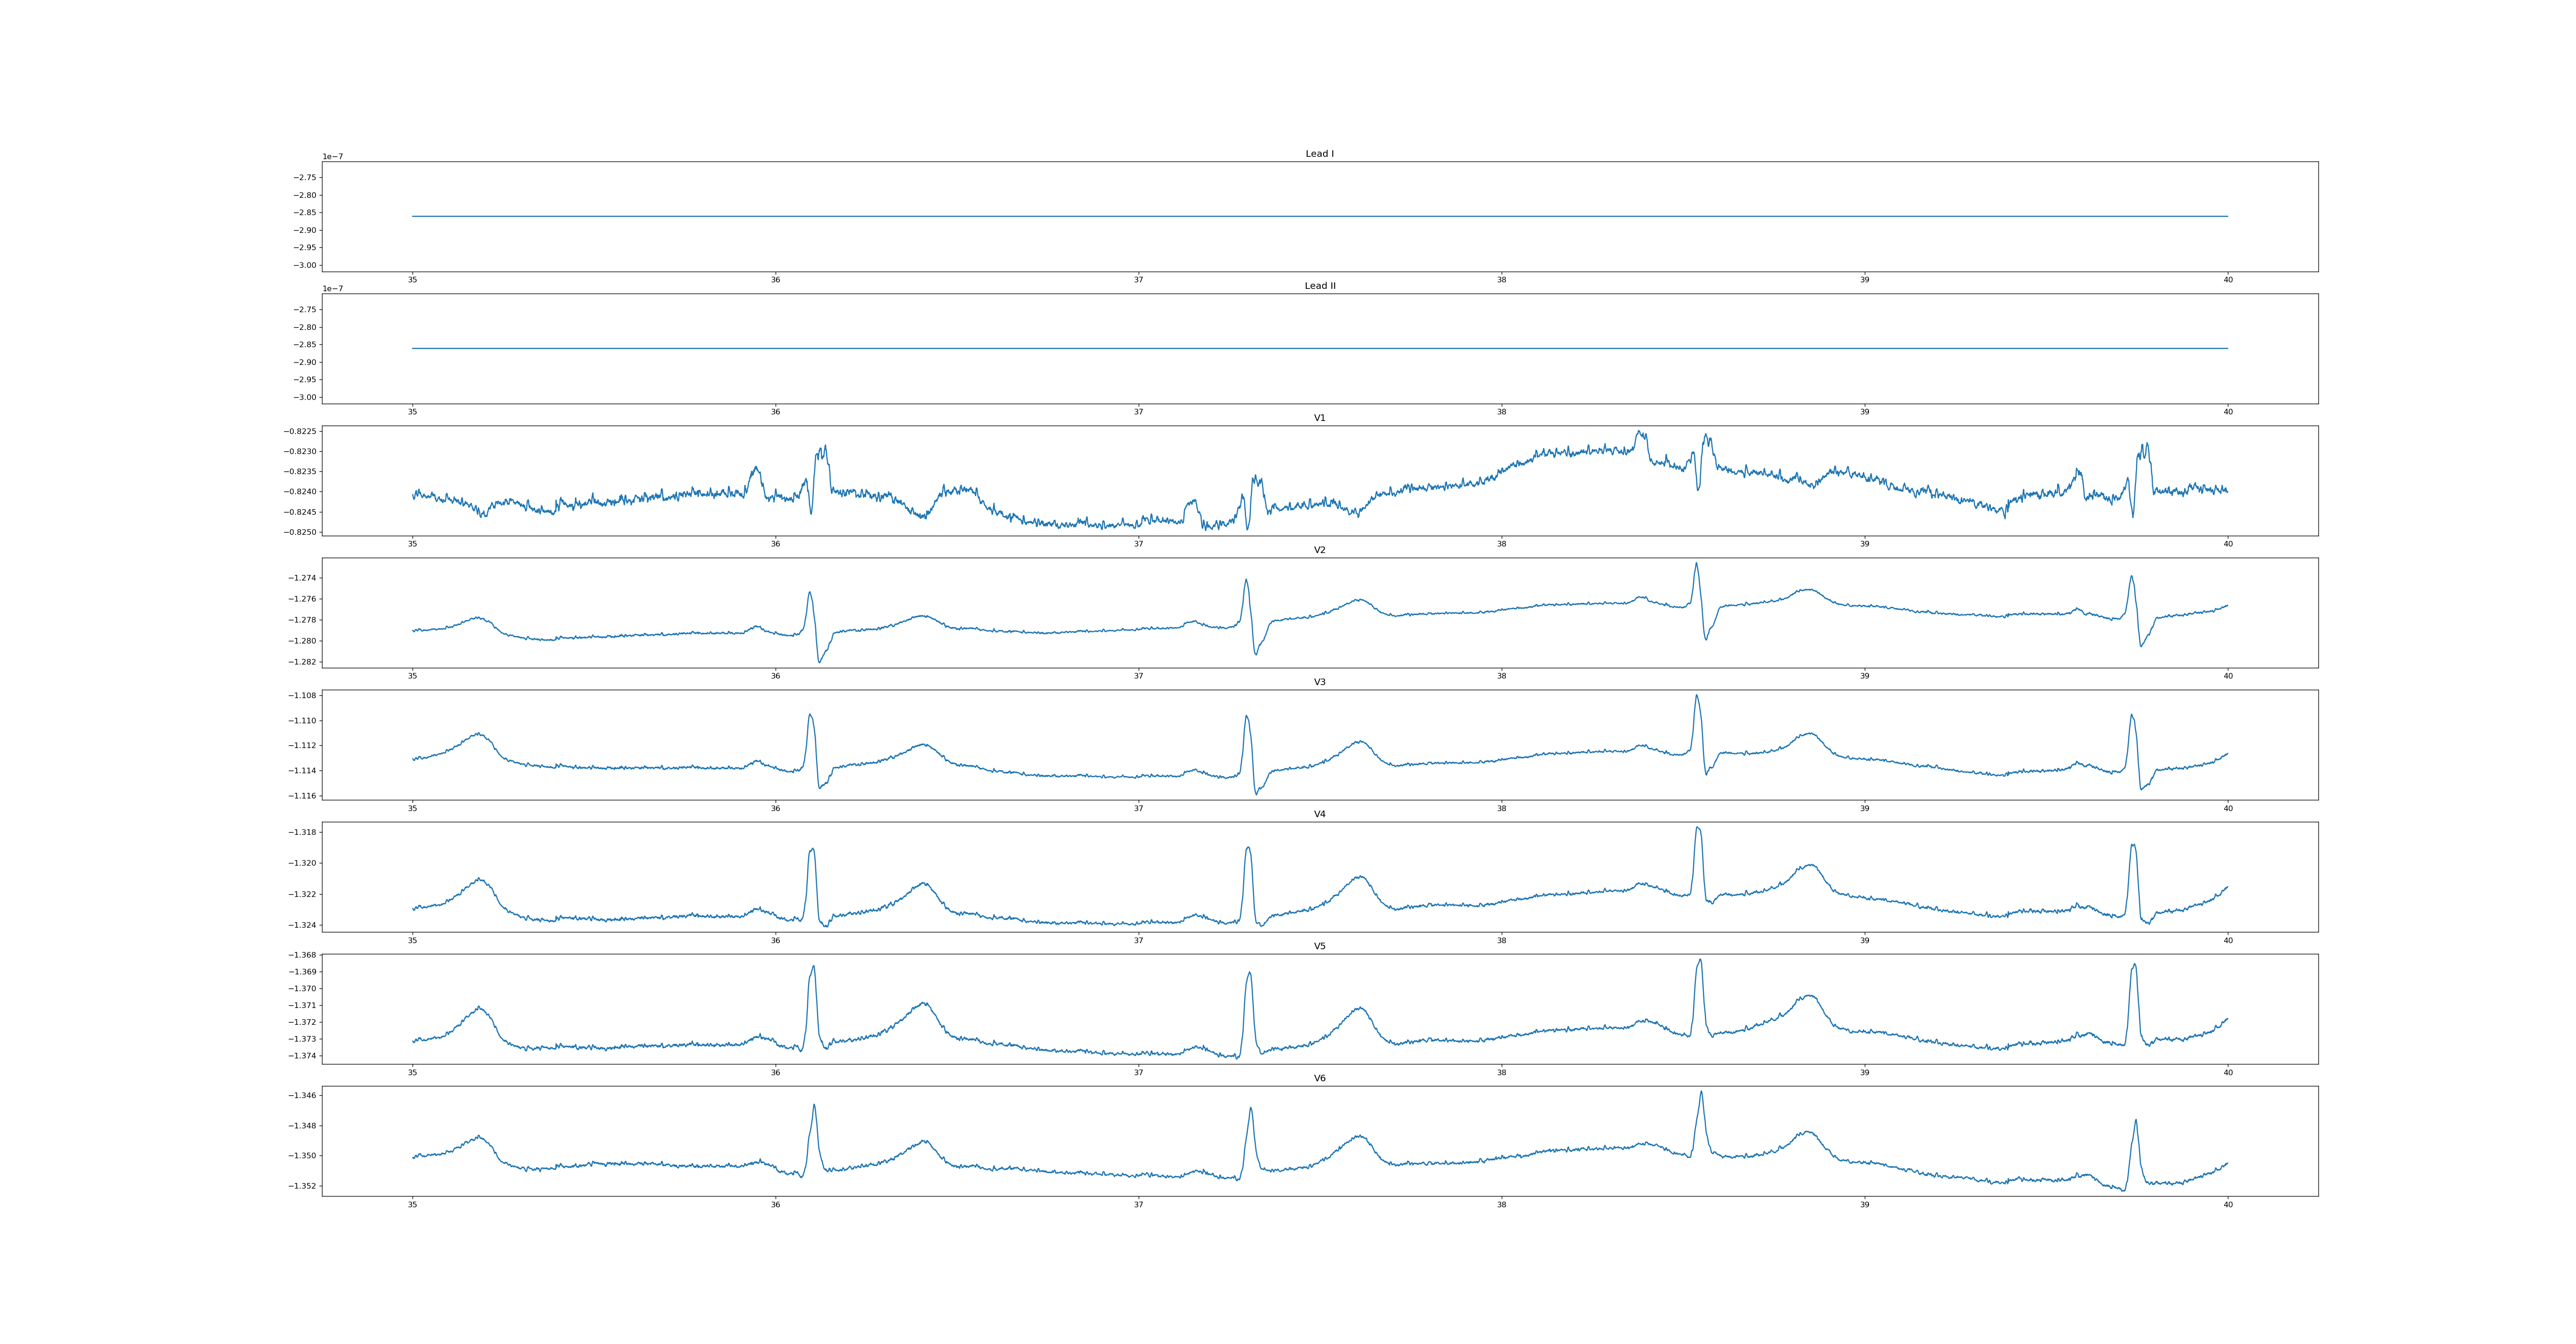Viewport: 2576px width, 1344px height.
Task: Click the −0.8225 y-tick label on V1
Action: [x=300, y=431]
